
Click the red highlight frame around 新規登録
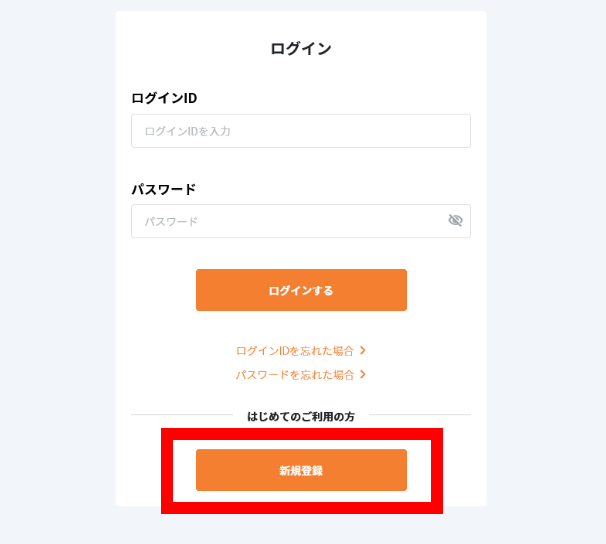click(x=302, y=434)
